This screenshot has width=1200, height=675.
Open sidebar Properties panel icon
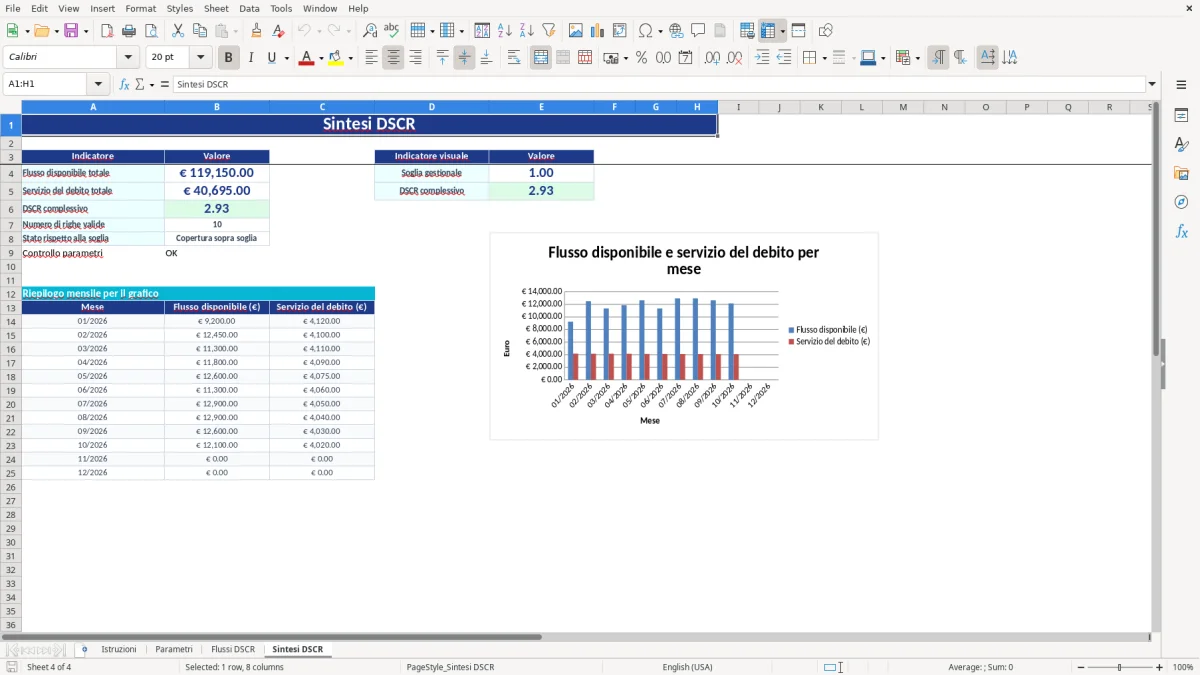1181,116
